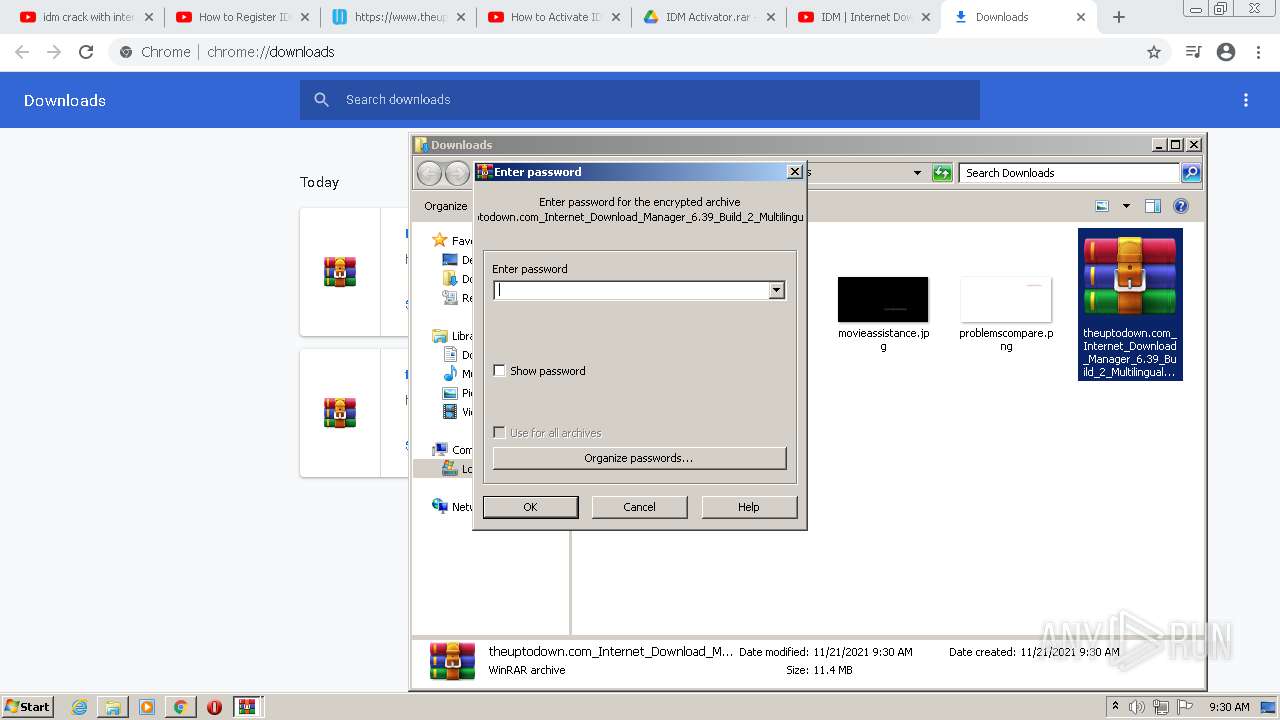Select the Pictures library icon in sidebar
The height and width of the screenshot is (720, 1280).
[x=450, y=393]
